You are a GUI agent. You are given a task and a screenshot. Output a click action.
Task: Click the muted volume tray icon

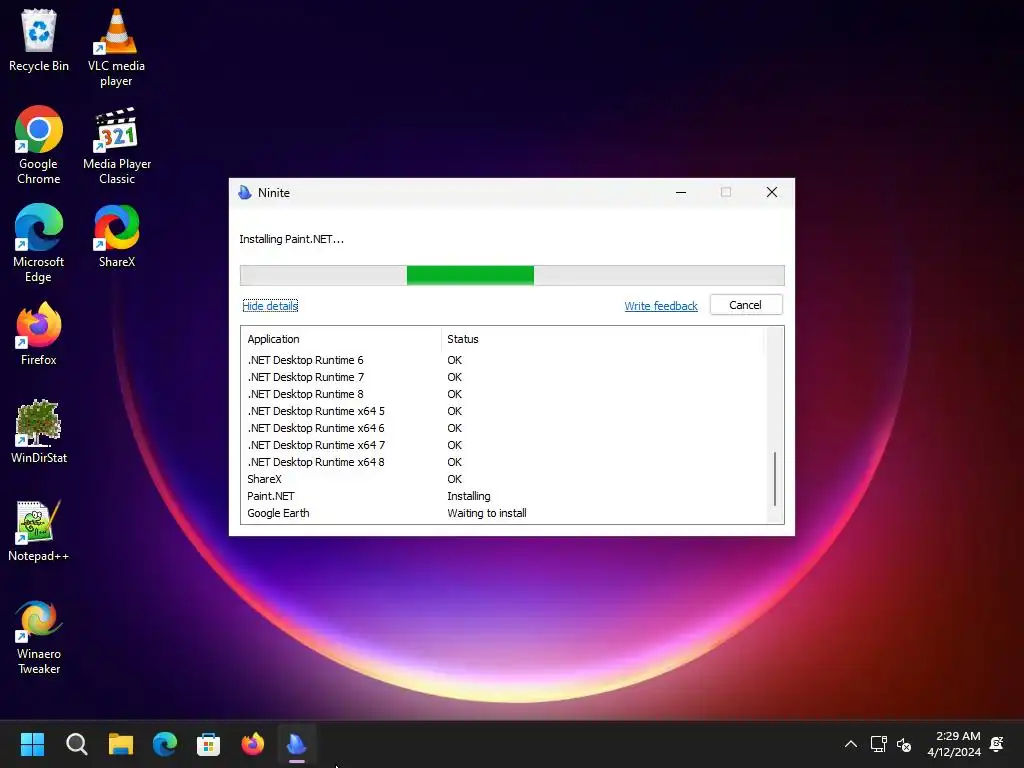[x=904, y=744]
